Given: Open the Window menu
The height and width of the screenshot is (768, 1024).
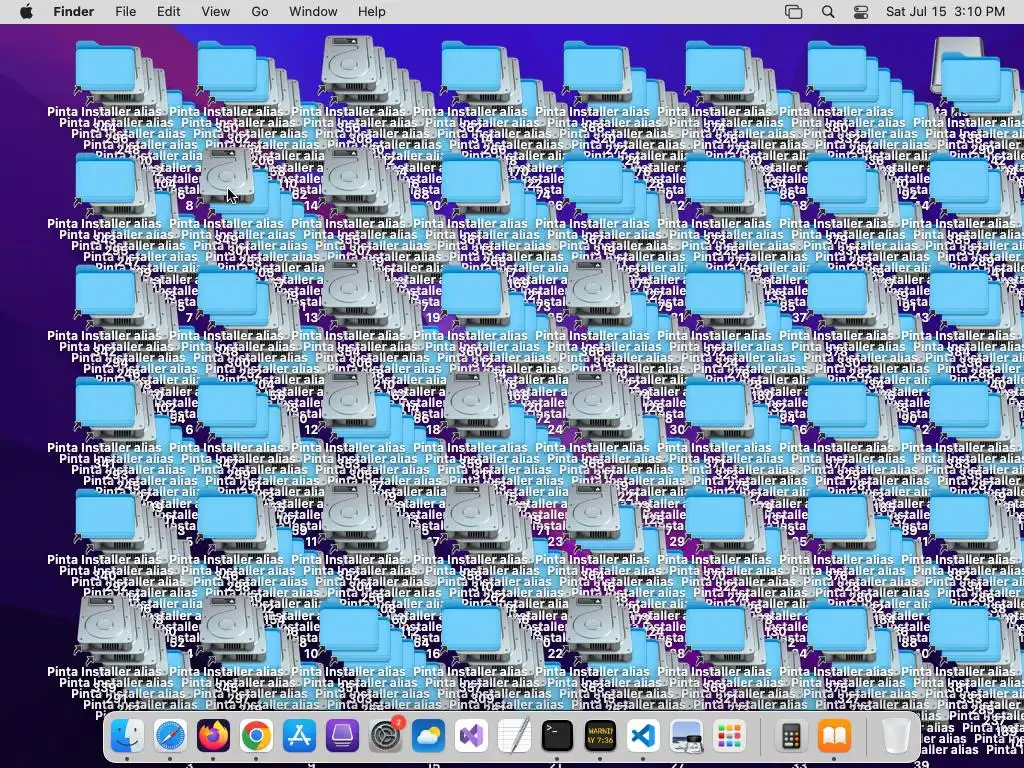Looking at the screenshot, I should 313,12.
